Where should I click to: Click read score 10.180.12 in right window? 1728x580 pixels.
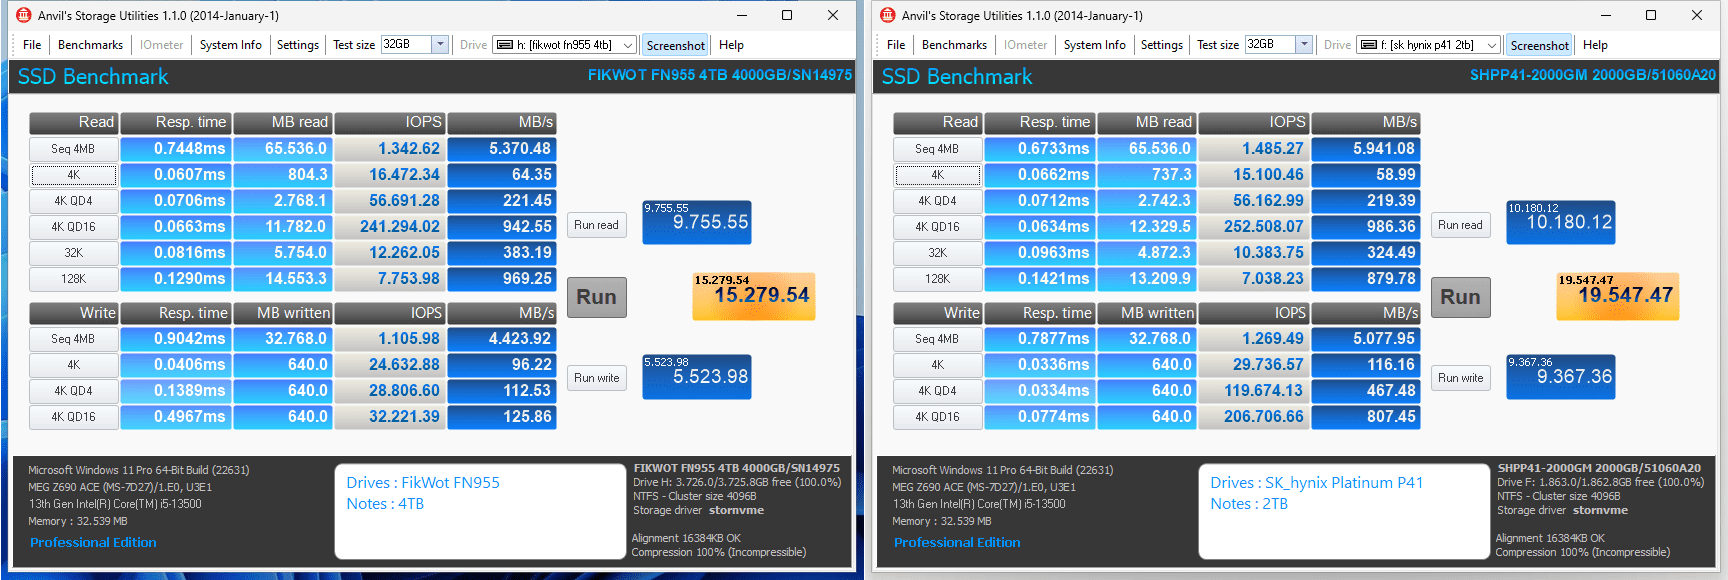(1561, 222)
